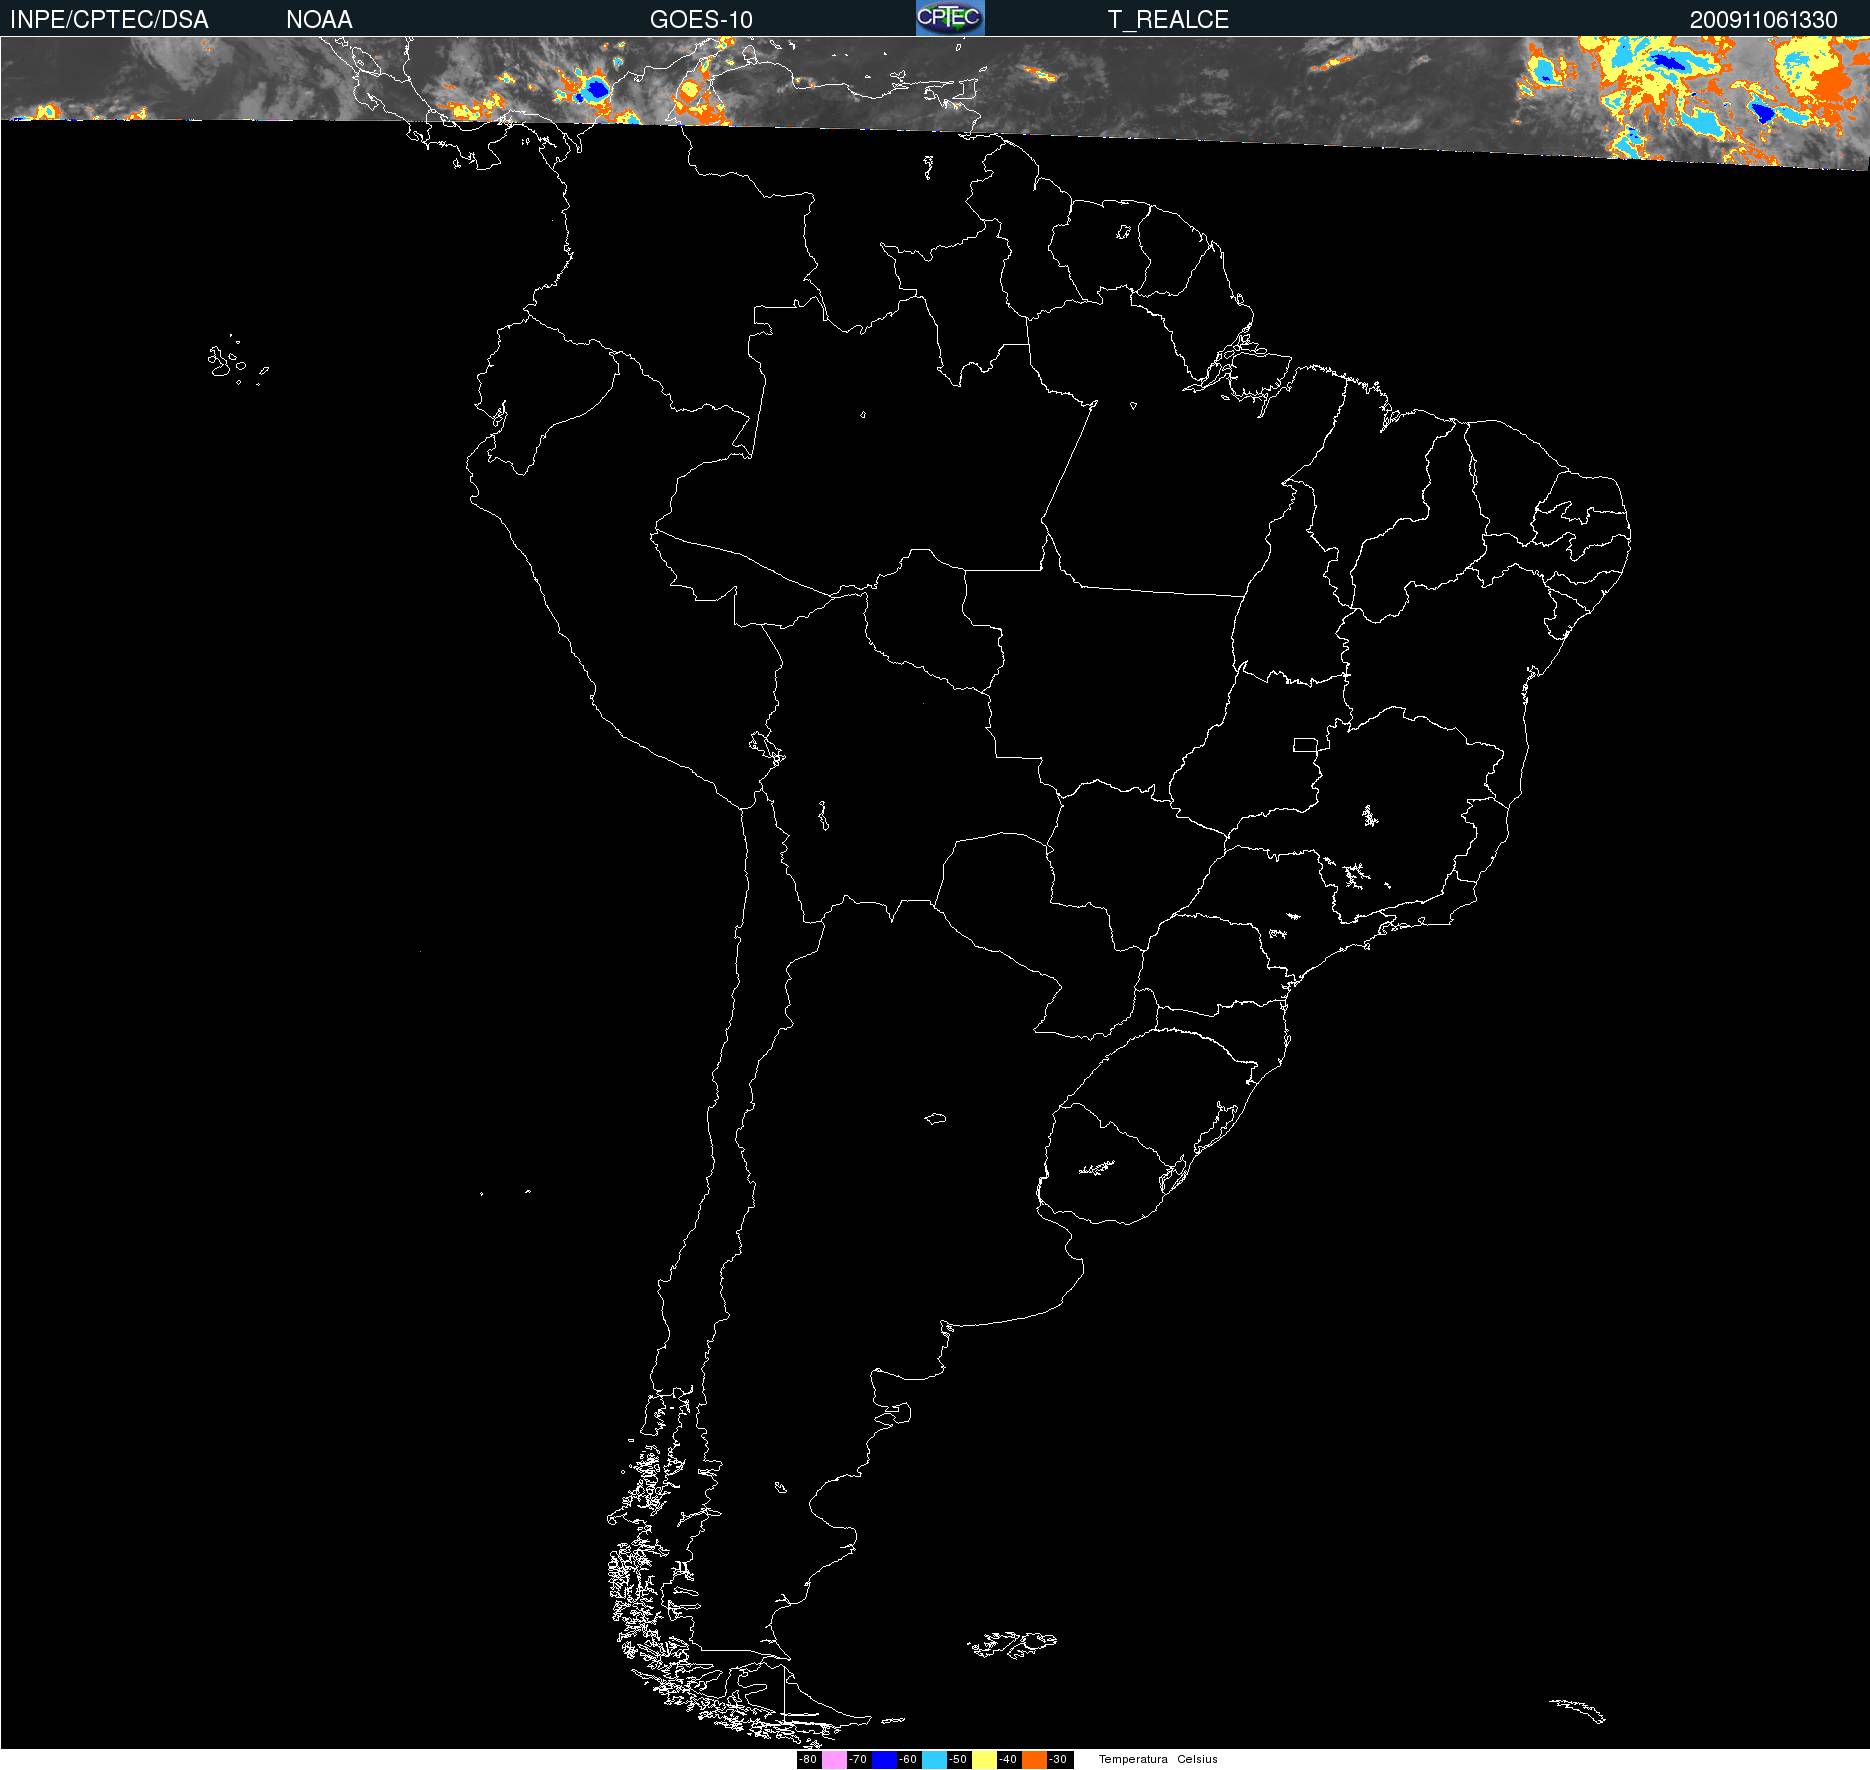The width and height of the screenshot is (1870, 1770).
Task: Click the Falkland Islands outline on map
Action: (x=1012, y=1642)
